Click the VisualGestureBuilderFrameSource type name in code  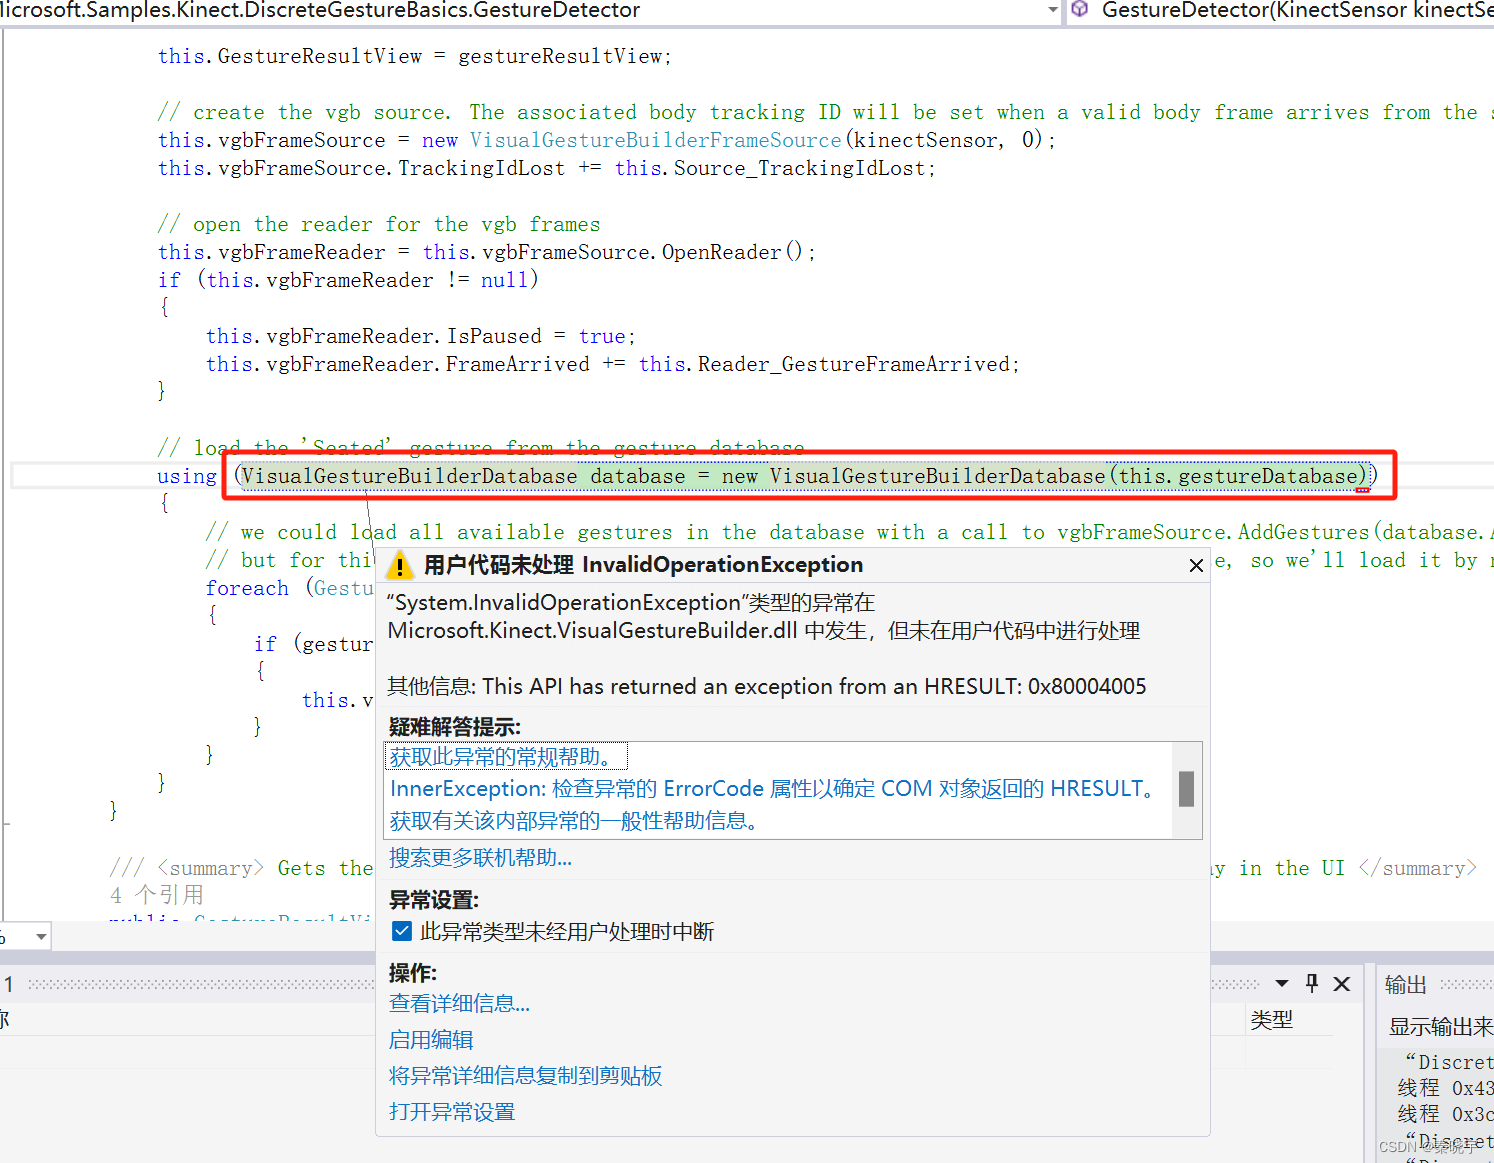pyautogui.click(x=656, y=140)
